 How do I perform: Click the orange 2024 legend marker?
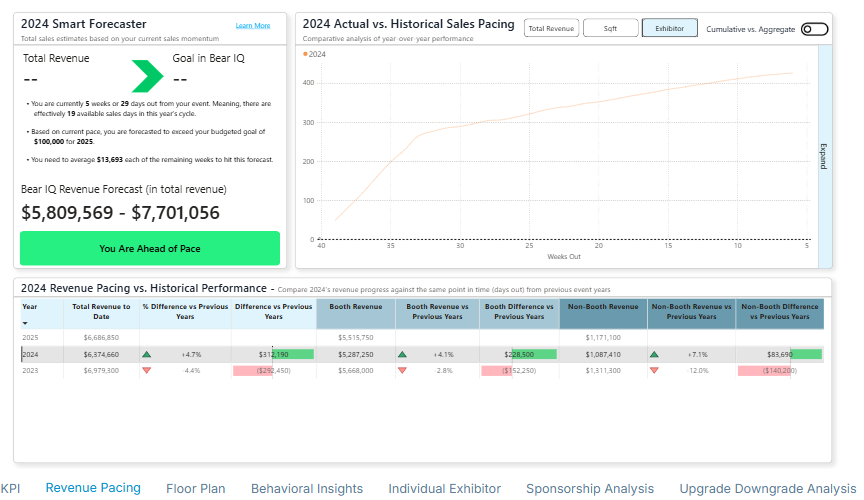[x=305, y=54]
